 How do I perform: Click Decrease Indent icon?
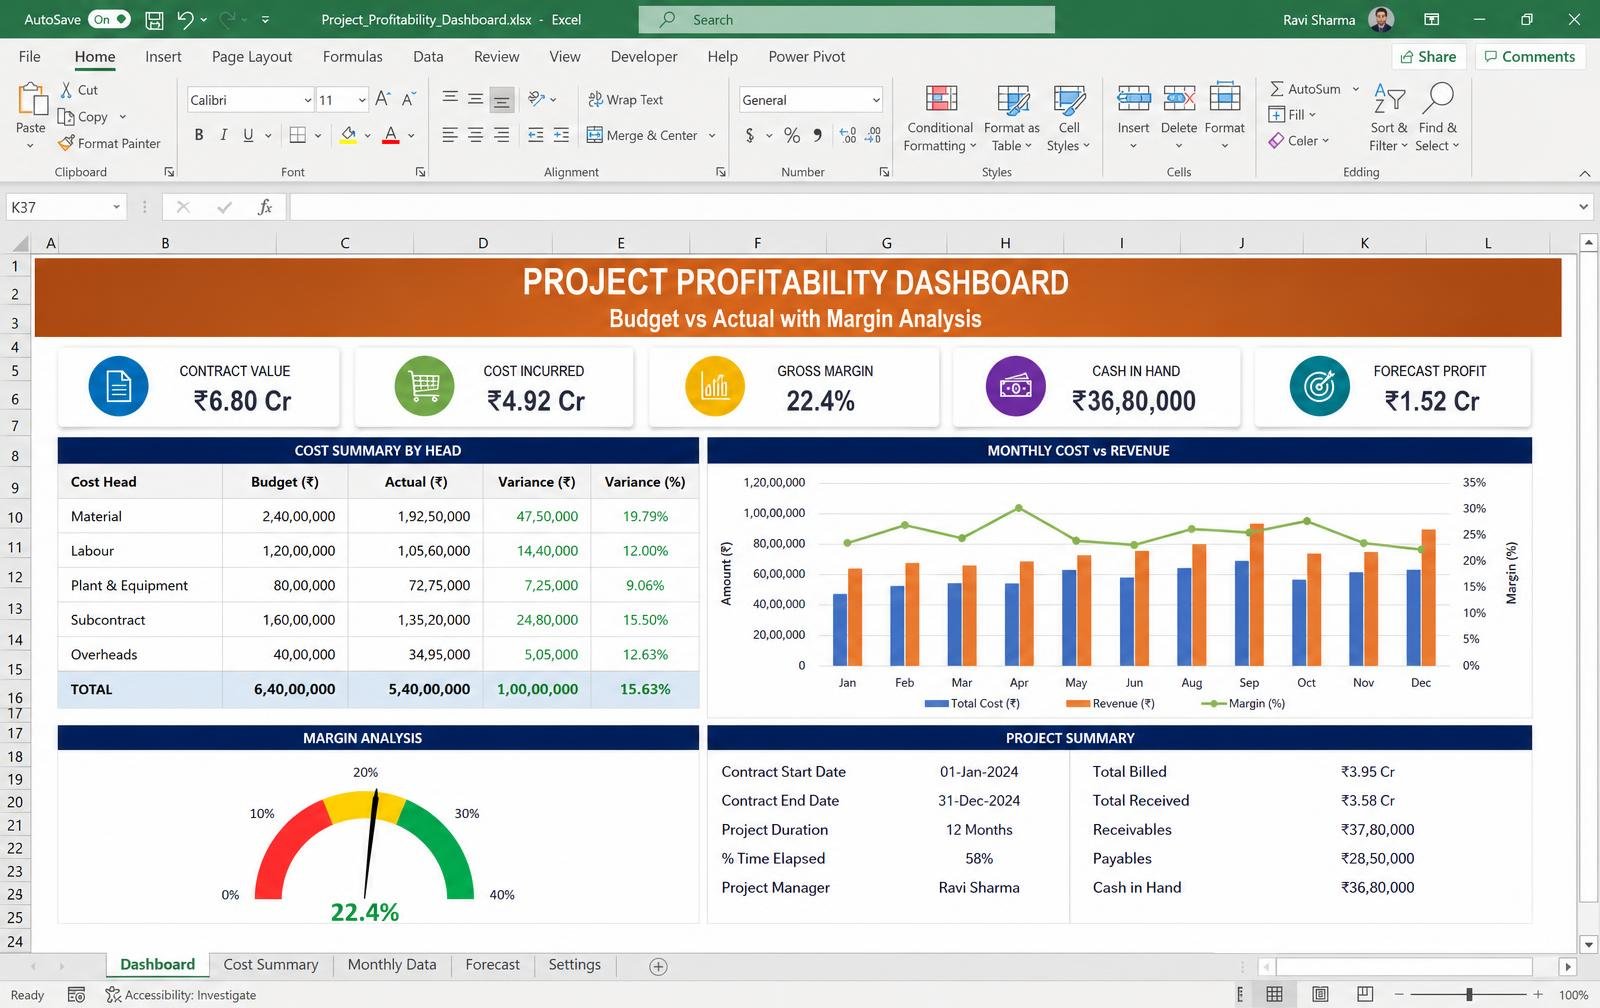click(536, 135)
